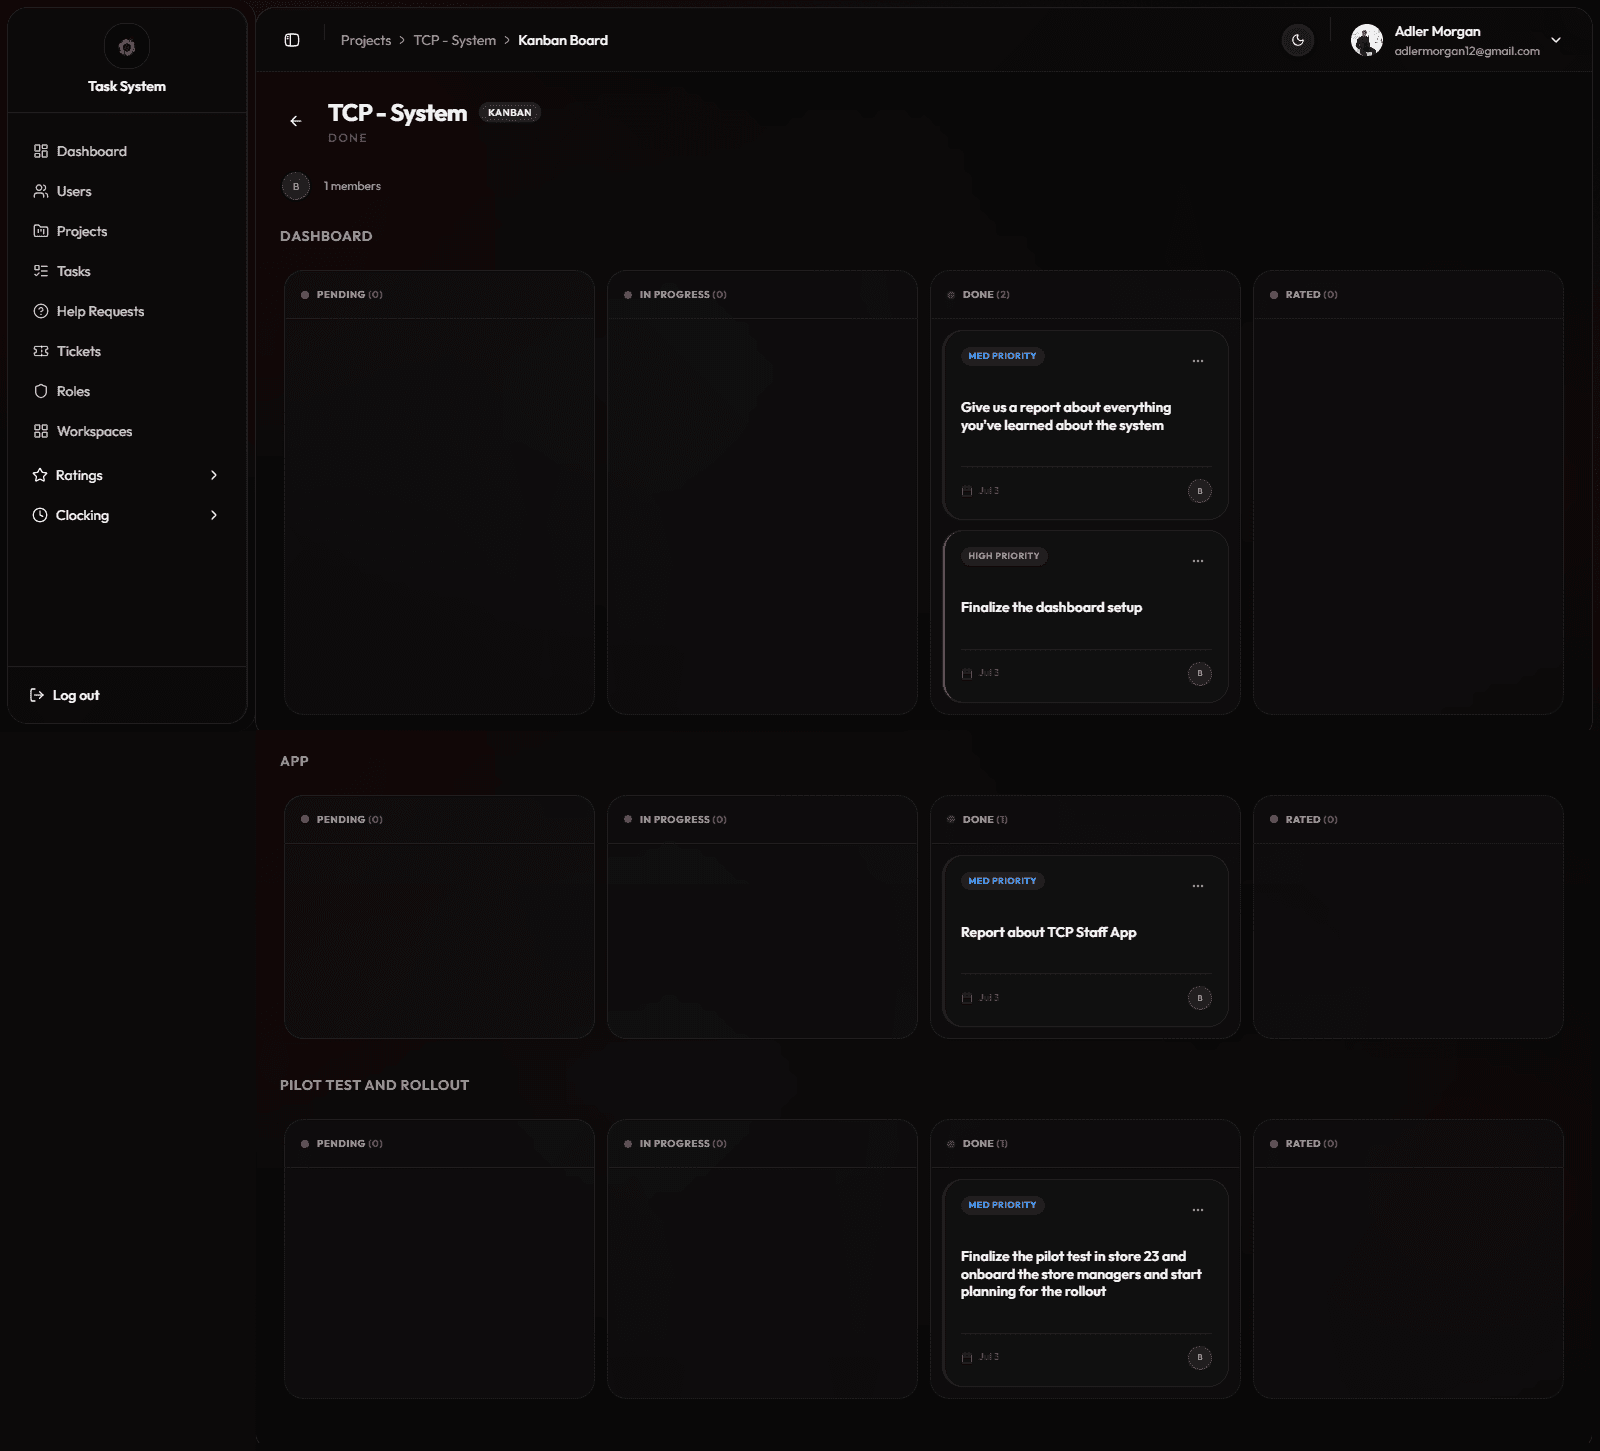The width and height of the screenshot is (1600, 1451).
Task: Click the TCP - System breadcrumb link
Action: pyautogui.click(x=455, y=40)
